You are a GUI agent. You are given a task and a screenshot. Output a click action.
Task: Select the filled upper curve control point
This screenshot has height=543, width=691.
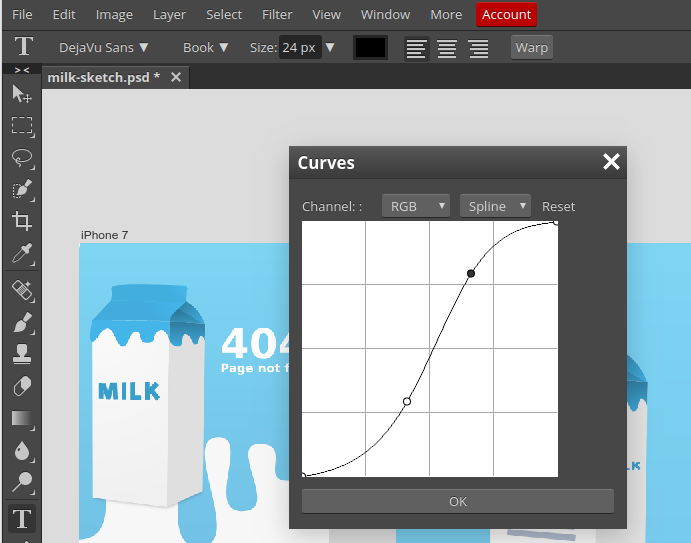(471, 274)
